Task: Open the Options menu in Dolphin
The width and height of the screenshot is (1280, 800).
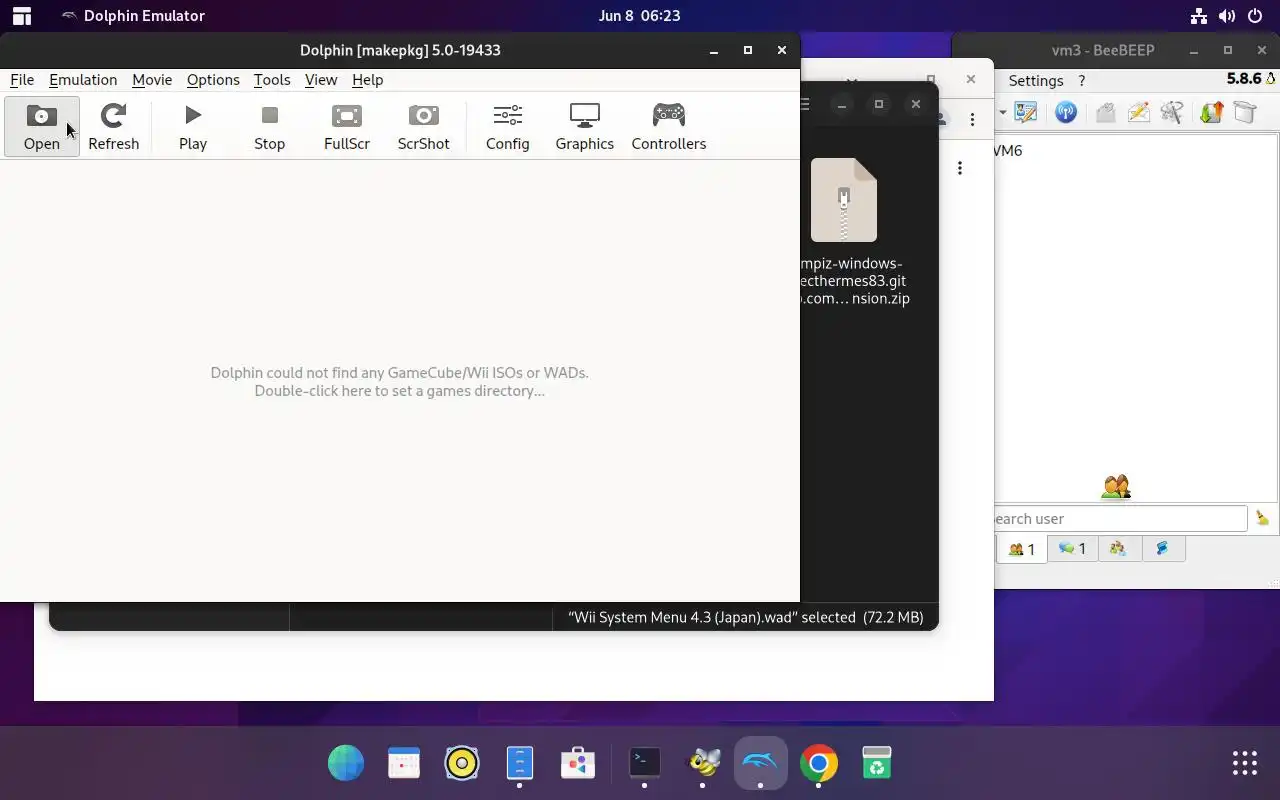Action: pos(213,80)
